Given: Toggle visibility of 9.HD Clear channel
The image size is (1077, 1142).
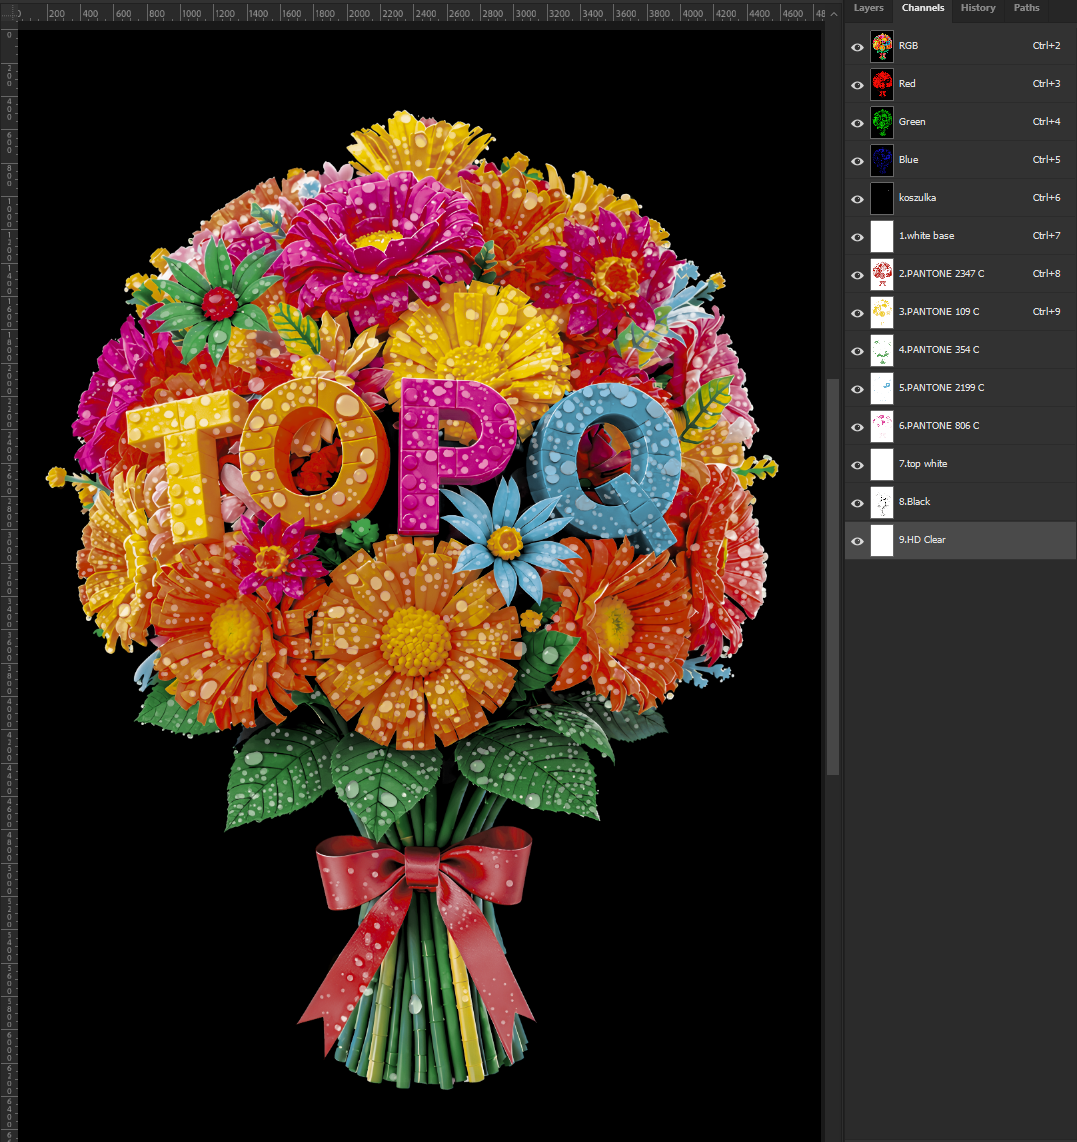Looking at the screenshot, I should pyautogui.click(x=857, y=541).
